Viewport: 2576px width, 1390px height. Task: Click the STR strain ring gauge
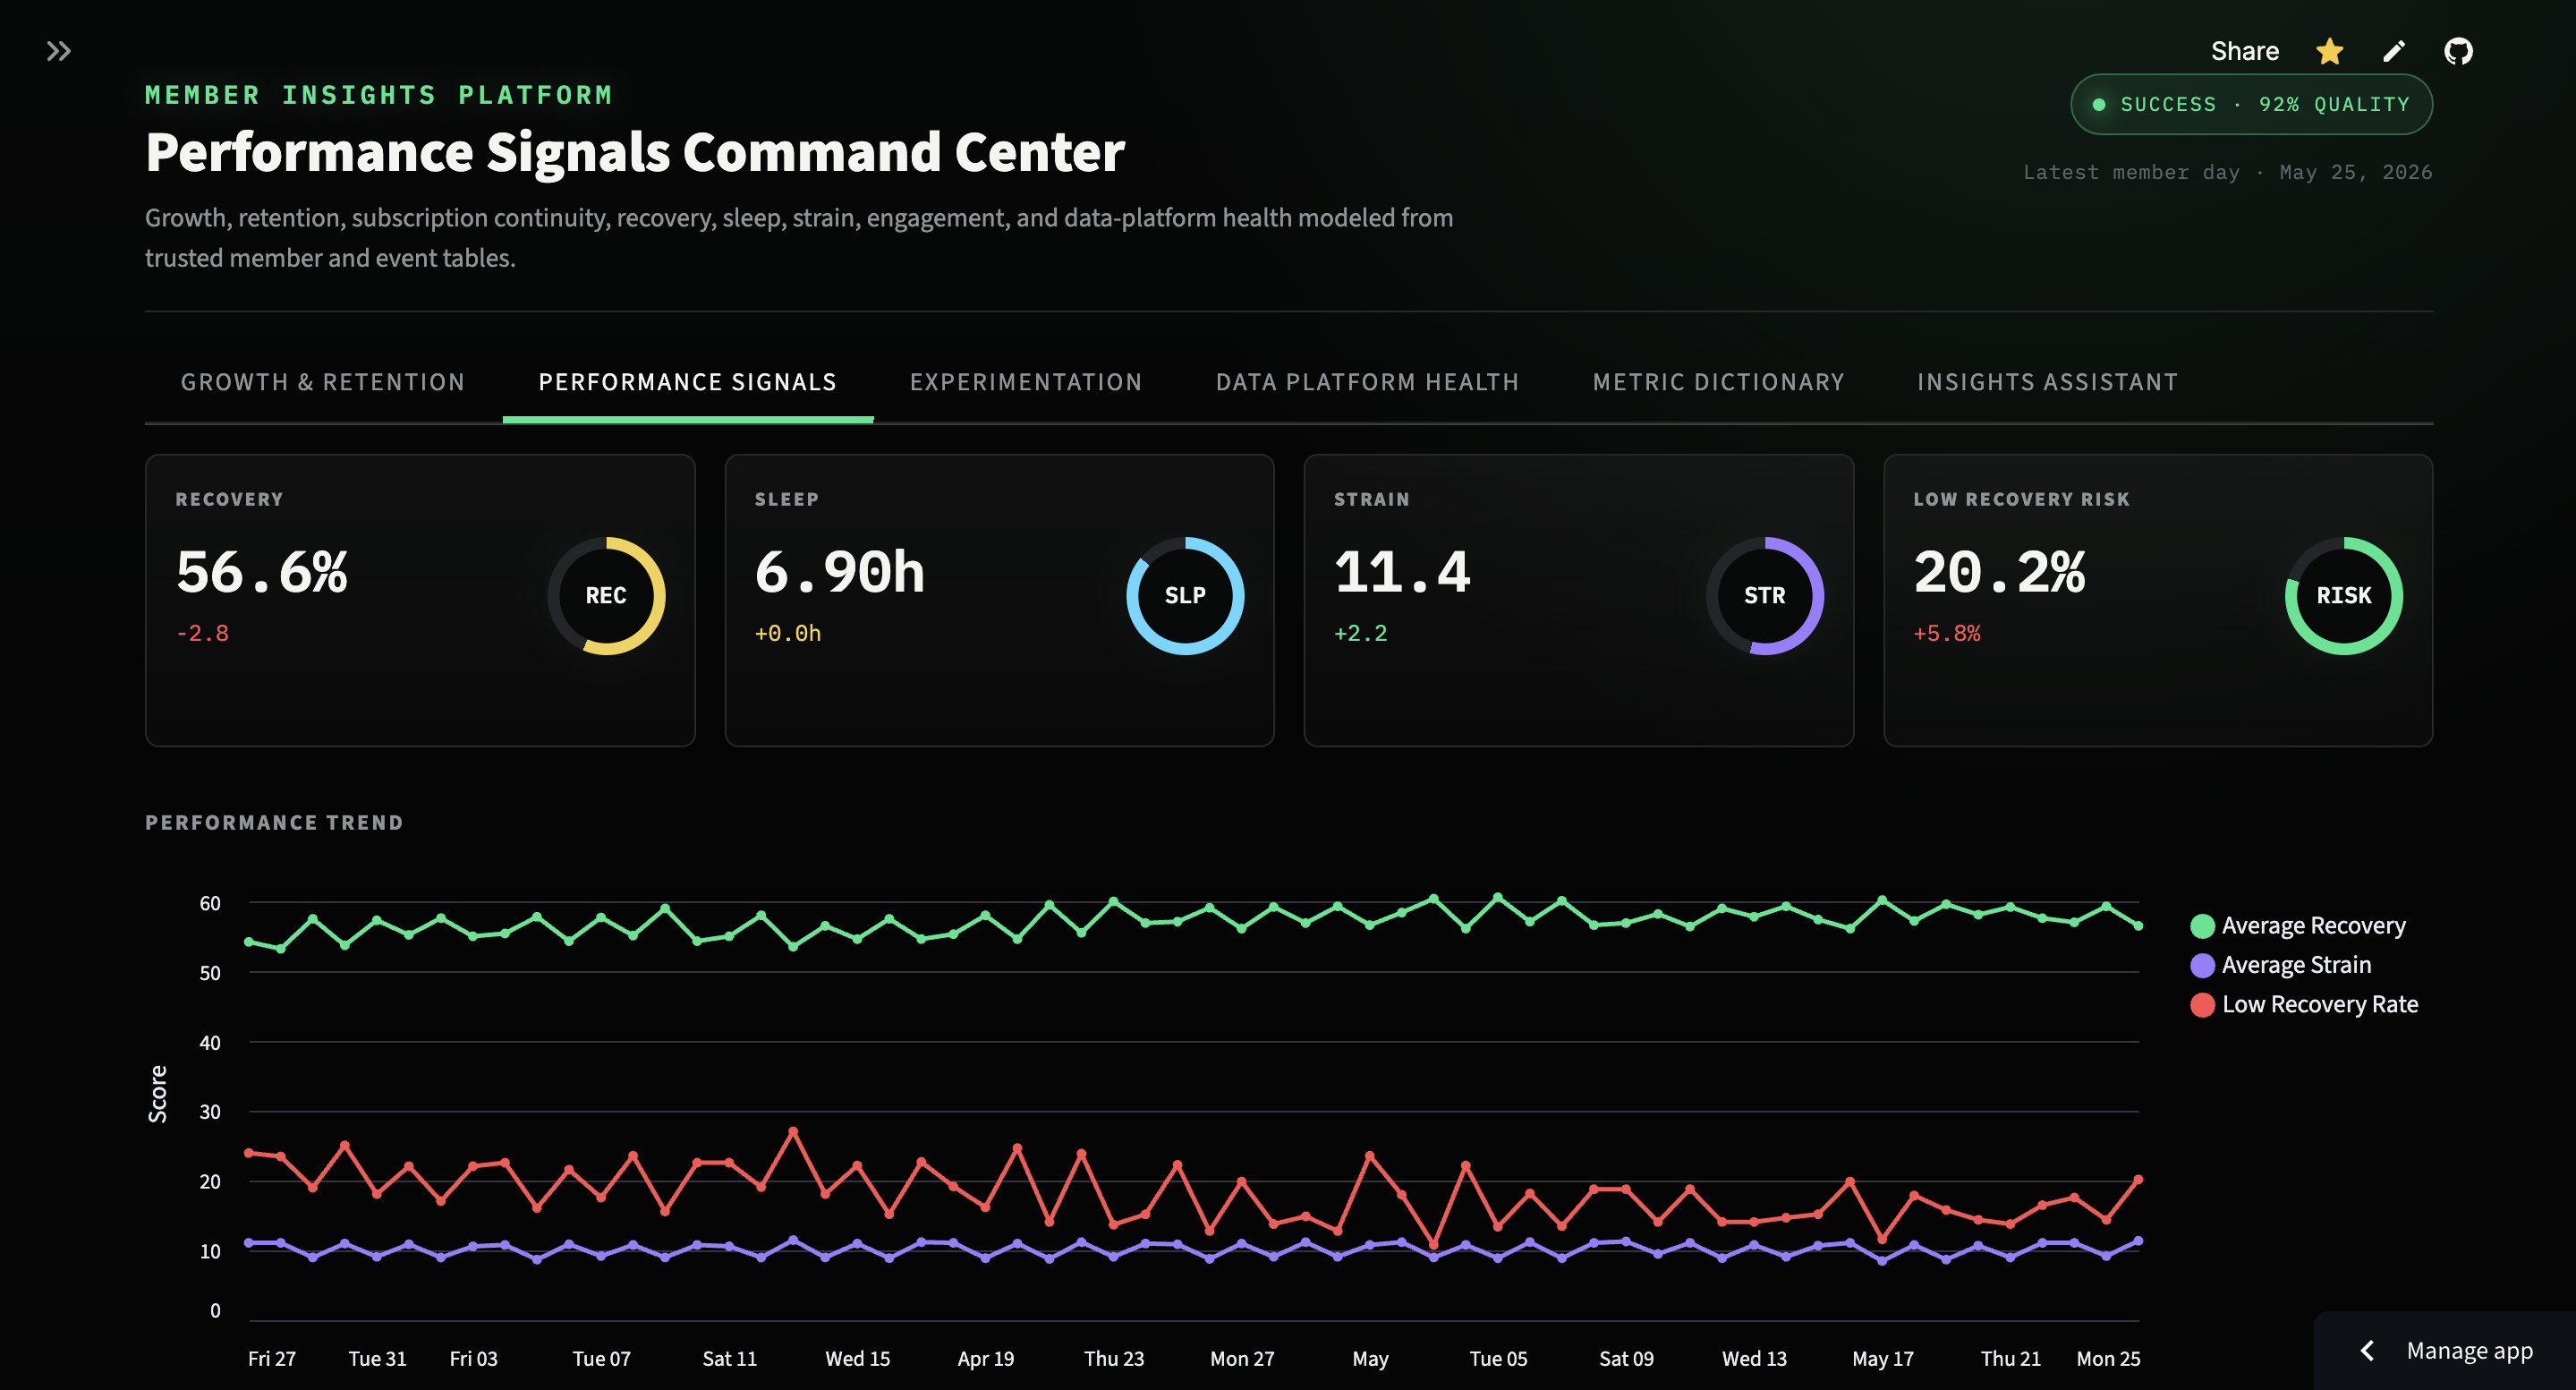[x=1764, y=596]
